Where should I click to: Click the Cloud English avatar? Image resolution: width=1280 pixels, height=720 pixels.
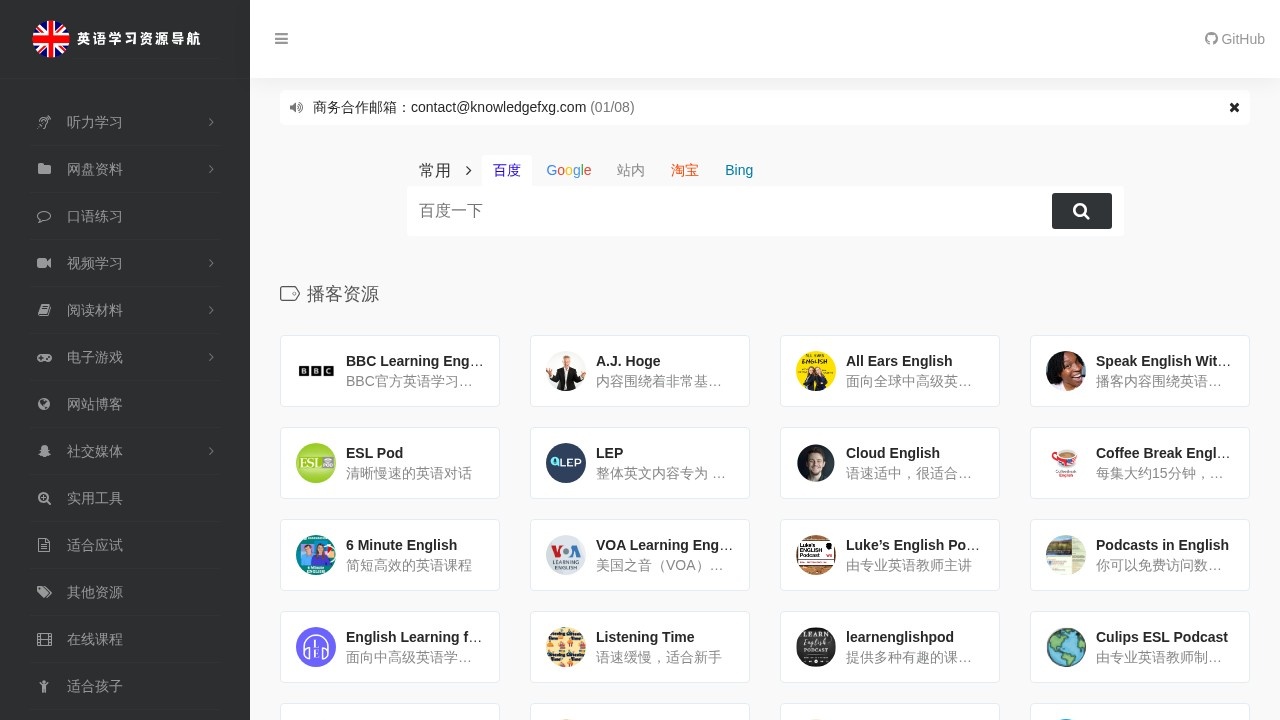click(x=816, y=463)
